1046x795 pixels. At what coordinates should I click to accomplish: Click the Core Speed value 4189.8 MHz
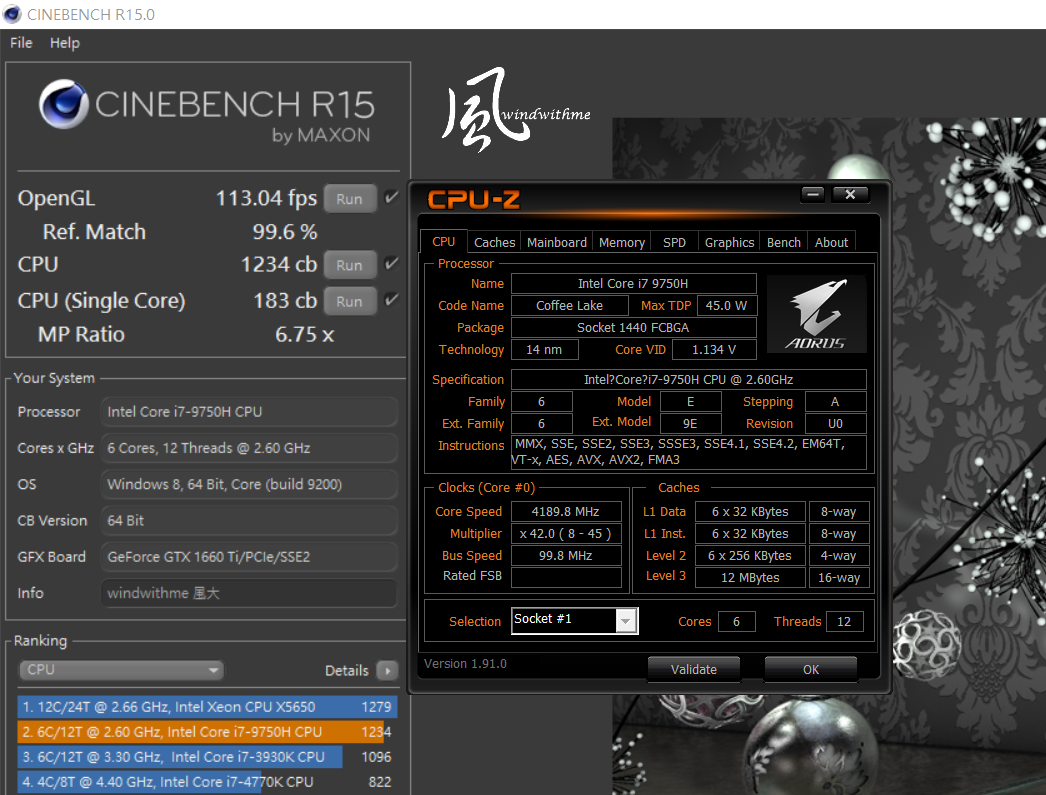[x=566, y=512]
